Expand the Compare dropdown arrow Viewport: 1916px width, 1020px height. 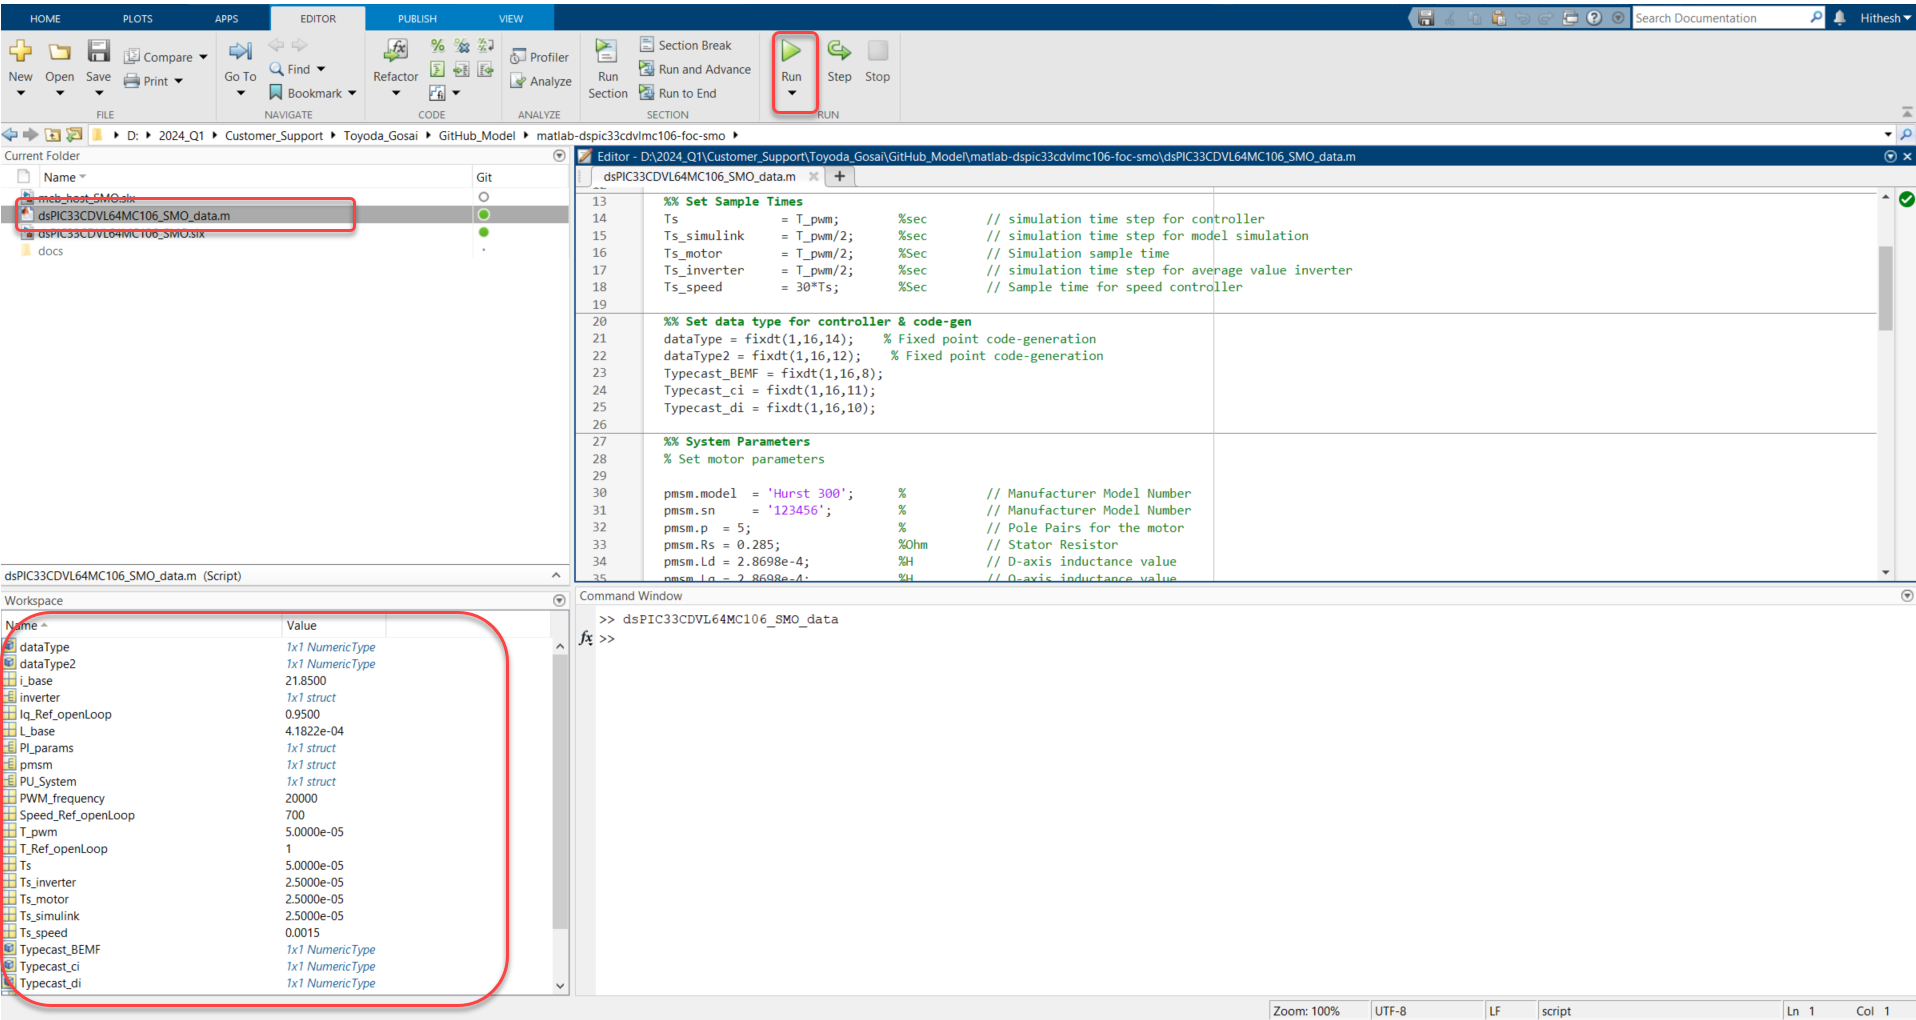(203, 57)
